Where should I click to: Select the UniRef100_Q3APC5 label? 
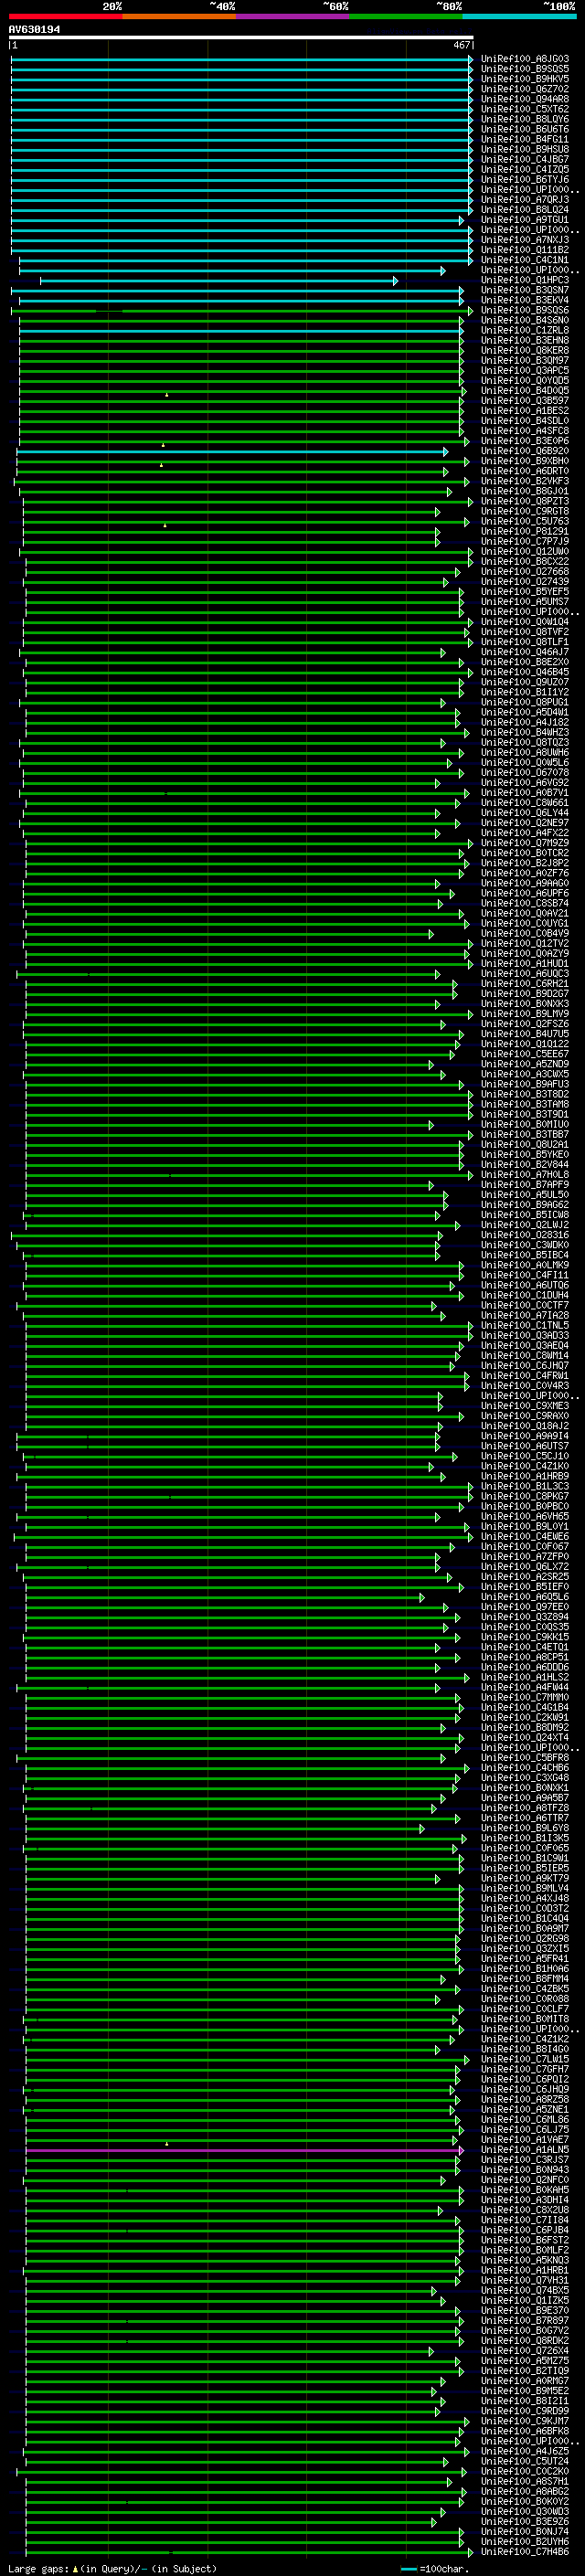tap(525, 371)
